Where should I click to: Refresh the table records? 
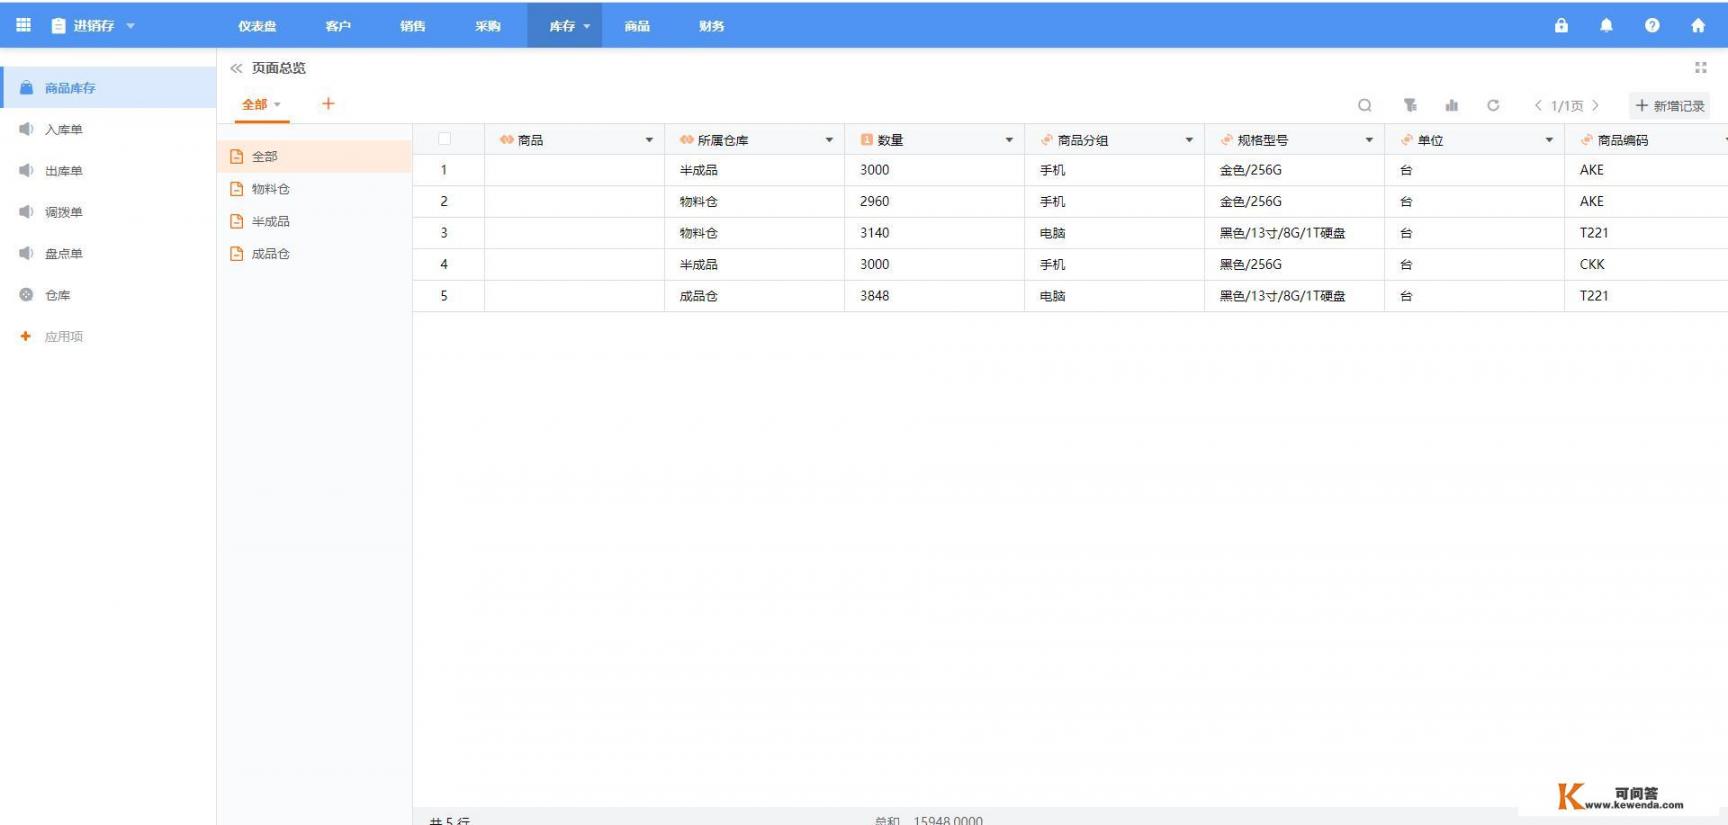(1493, 105)
